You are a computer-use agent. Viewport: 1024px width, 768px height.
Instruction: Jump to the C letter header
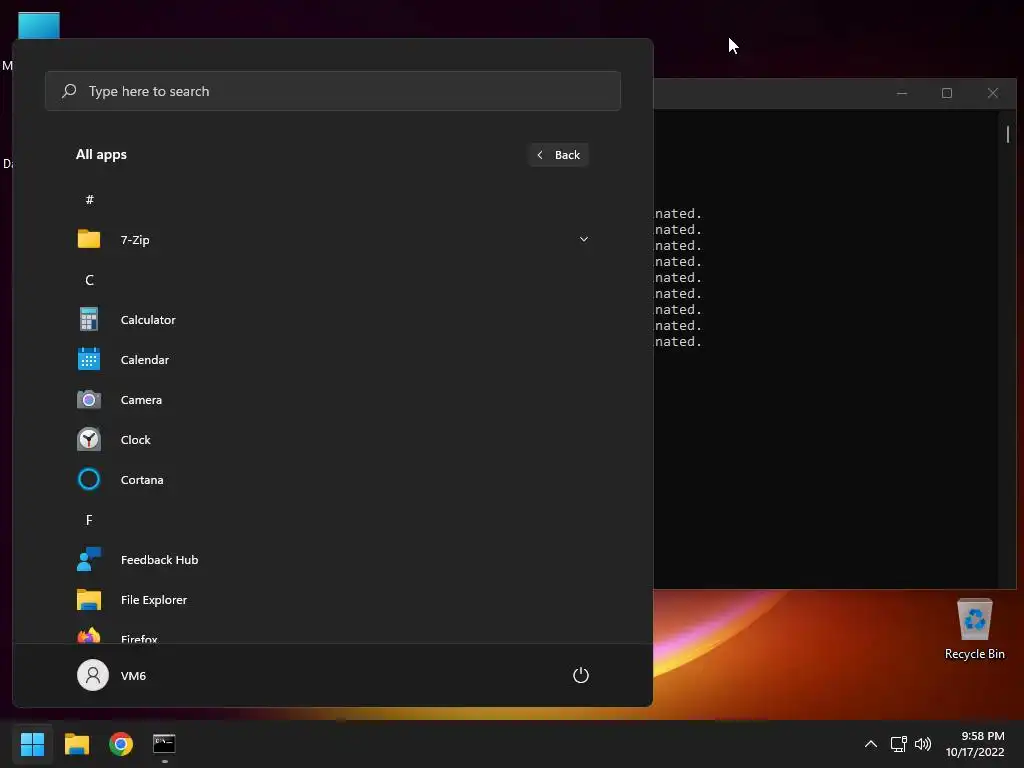[x=89, y=280]
